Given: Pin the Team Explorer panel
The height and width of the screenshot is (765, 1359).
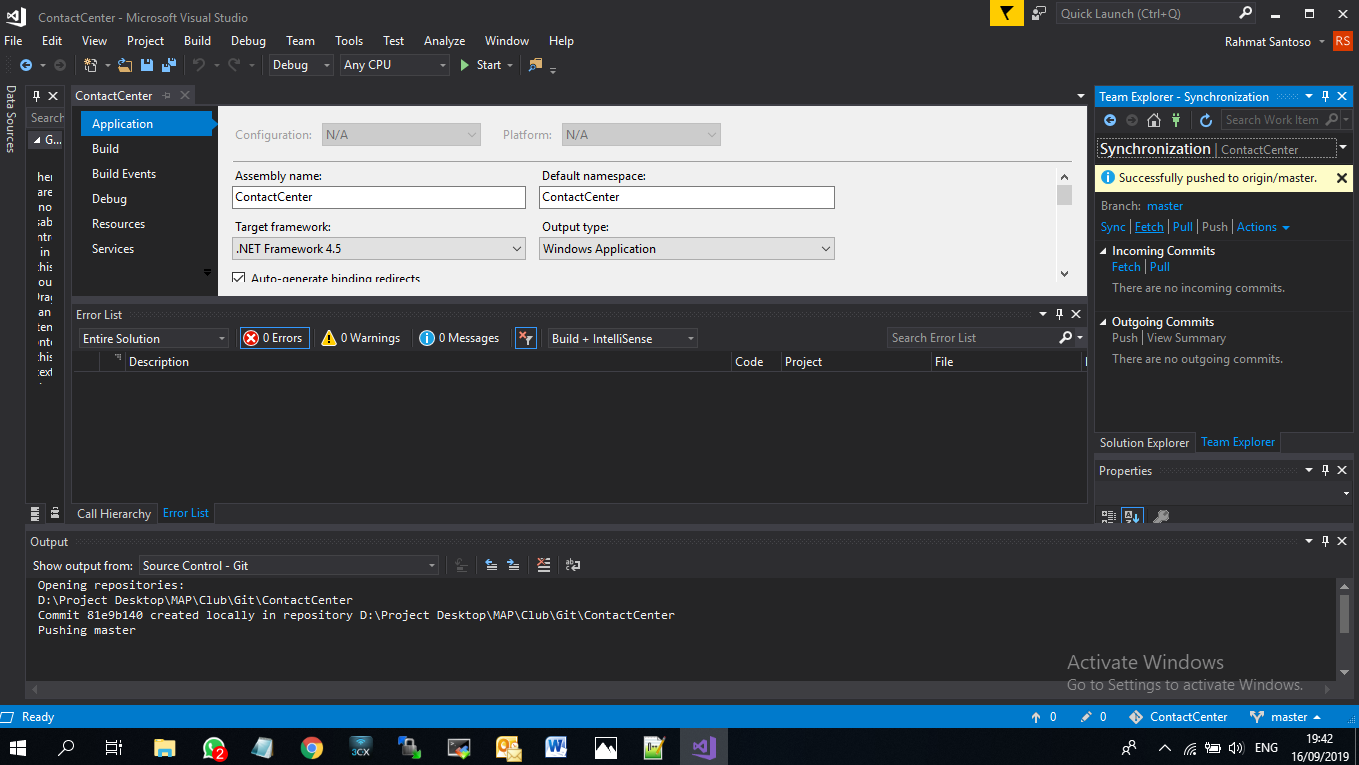Looking at the screenshot, I should [x=1326, y=97].
